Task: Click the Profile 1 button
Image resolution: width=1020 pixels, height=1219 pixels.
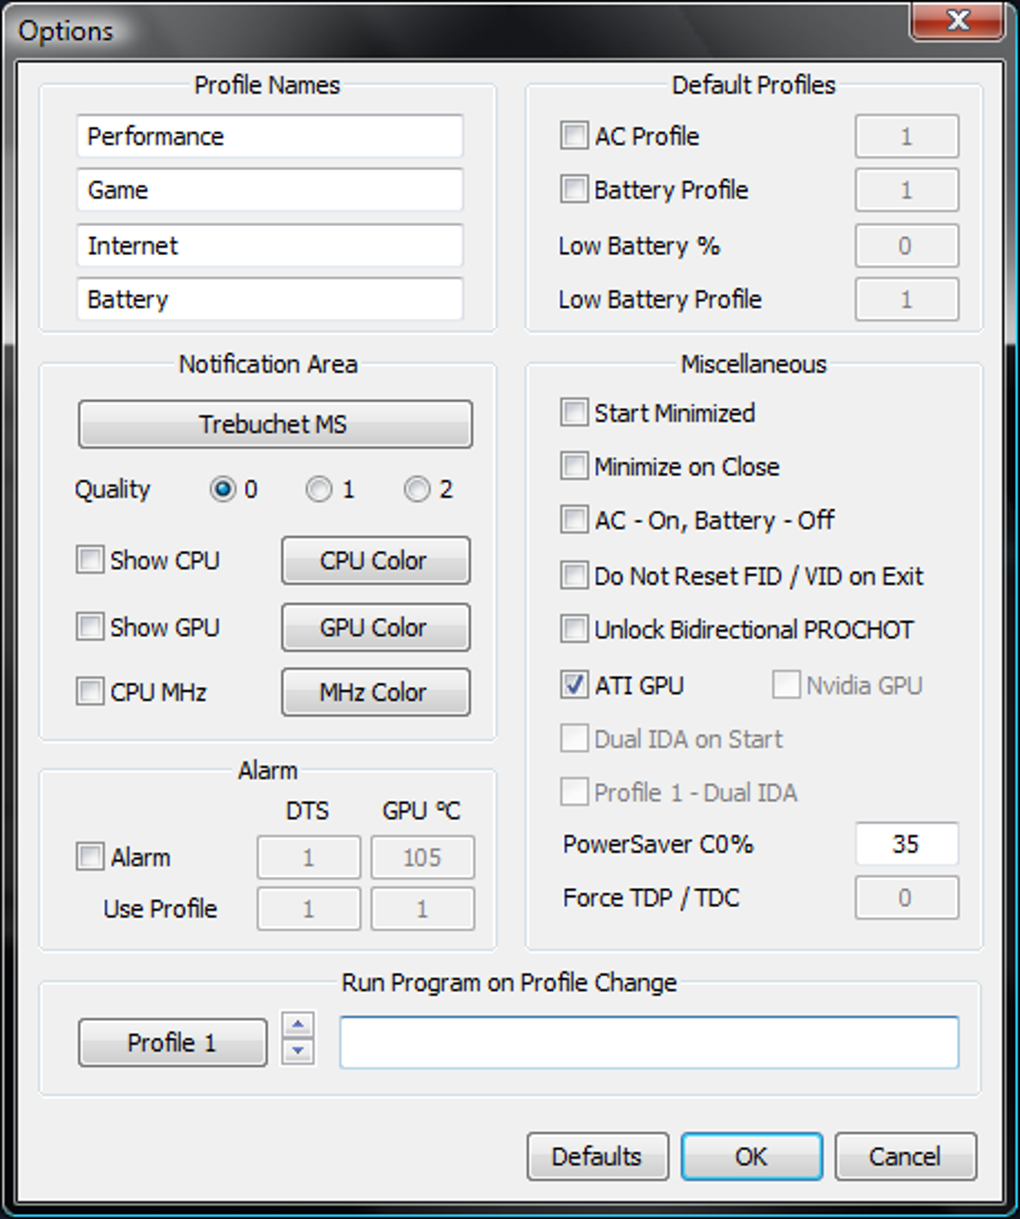Action: pos(173,1042)
